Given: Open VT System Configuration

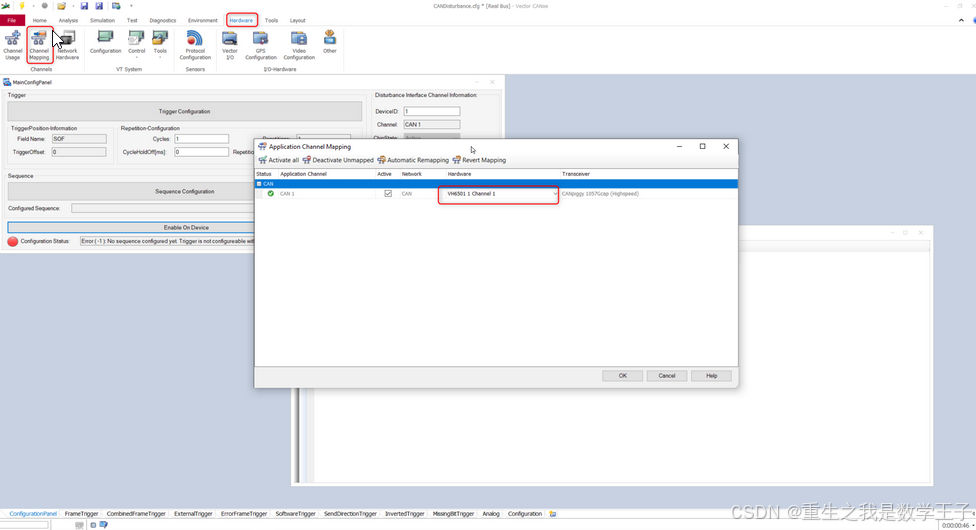Looking at the screenshot, I should pos(105,42).
